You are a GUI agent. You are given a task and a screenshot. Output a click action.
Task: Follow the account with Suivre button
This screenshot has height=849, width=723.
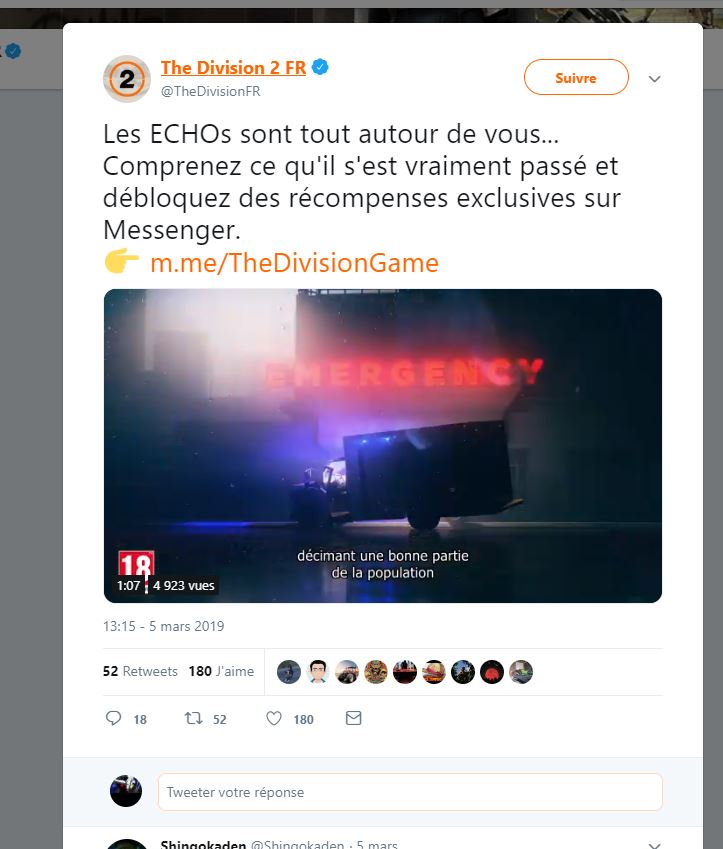pos(576,77)
